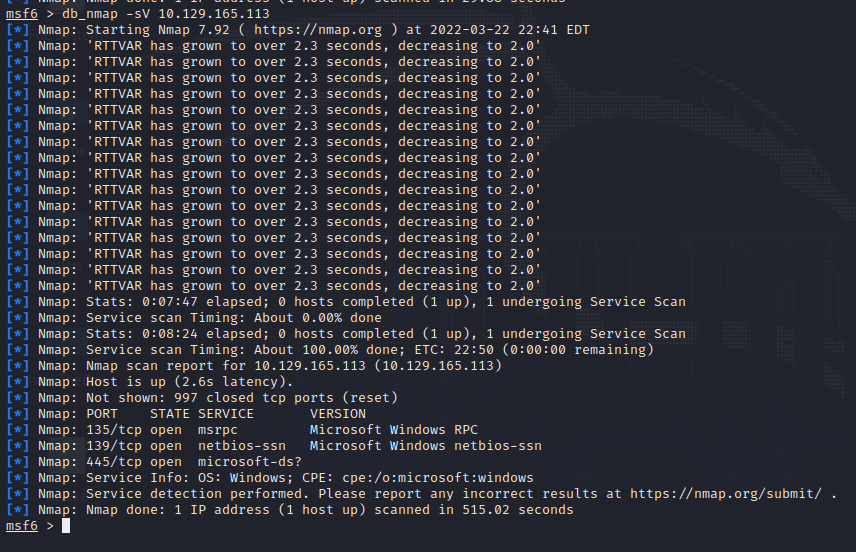Select the 445/tcp port entry
Viewport: 856px width, 552px height.
pyautogui.click(x=113, y=462)
